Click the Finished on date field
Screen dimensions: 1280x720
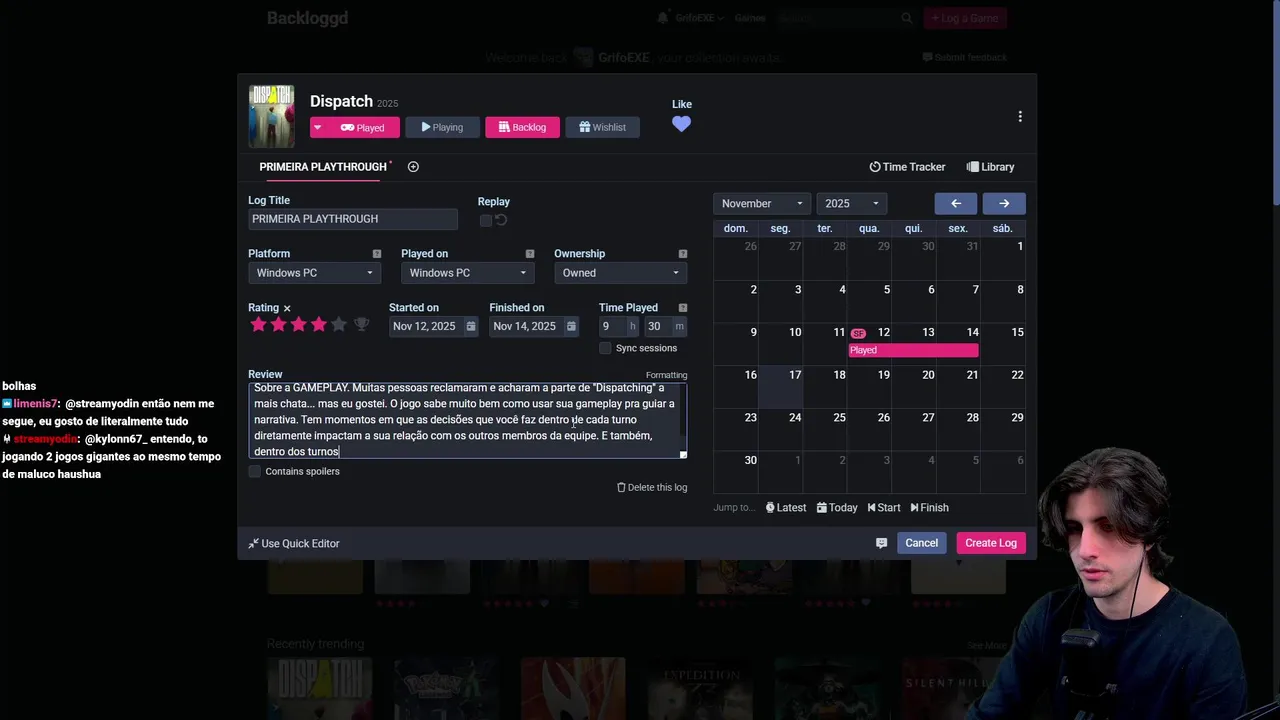pyautogui.click(x=525, y=326)
